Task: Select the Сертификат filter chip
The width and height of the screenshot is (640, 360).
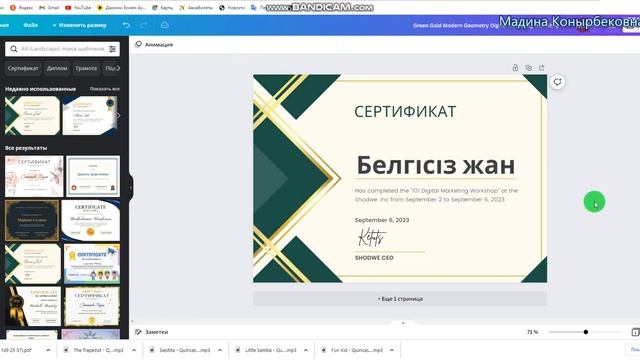Action: (x=23, y=68)
